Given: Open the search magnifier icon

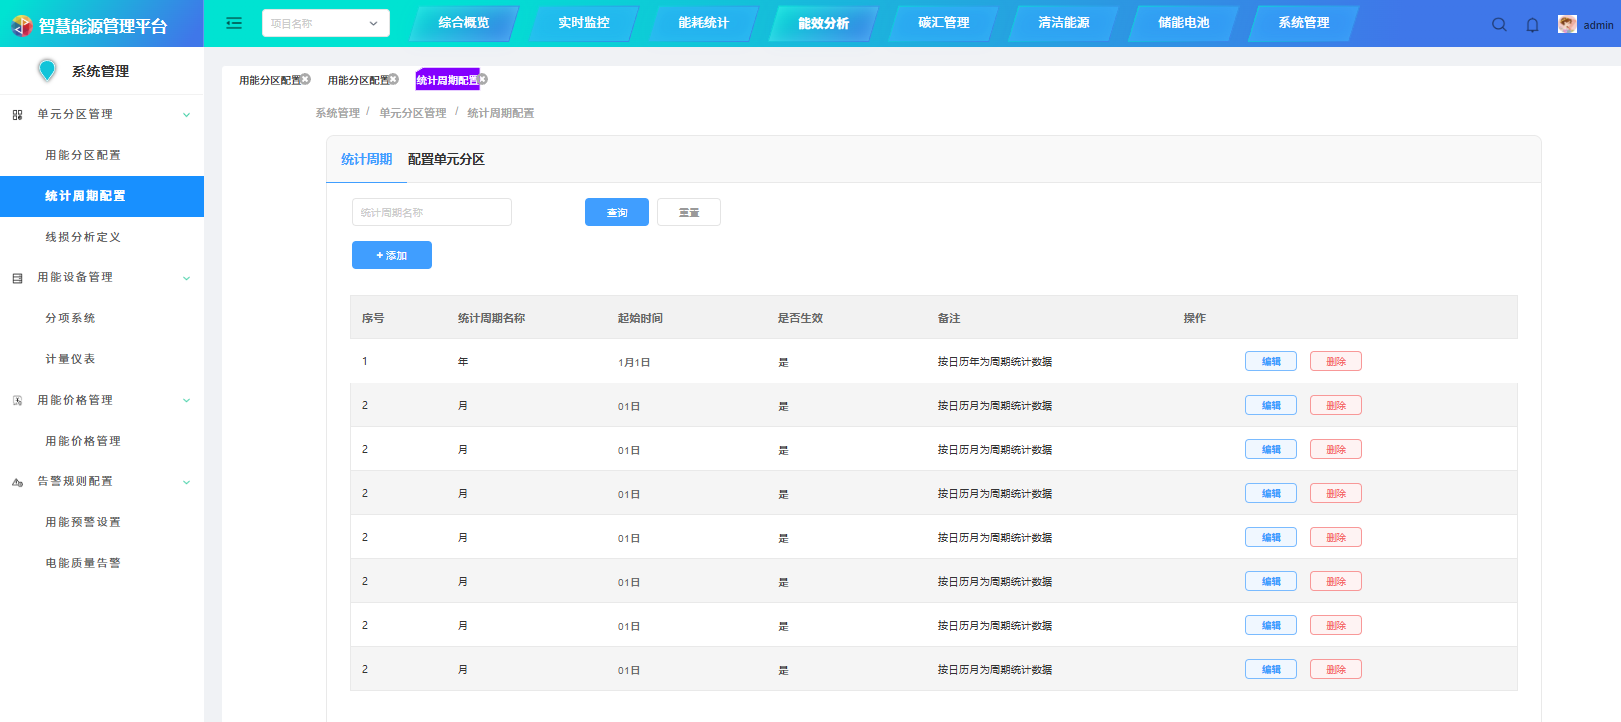Looking at the screenshot, I should tap(1499, 25).
